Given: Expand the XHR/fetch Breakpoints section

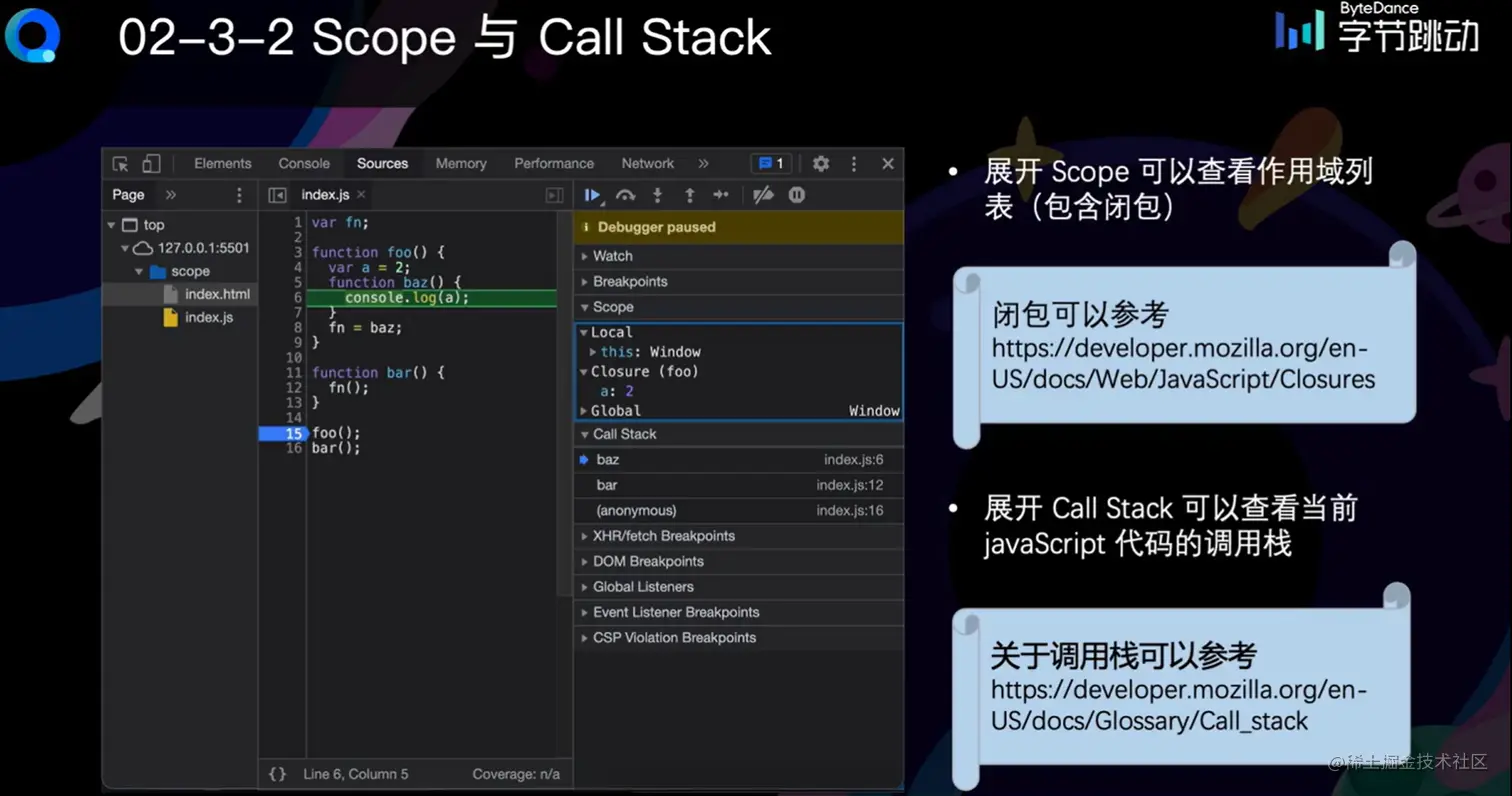Looking at the screenshot, I should point(739,536).
